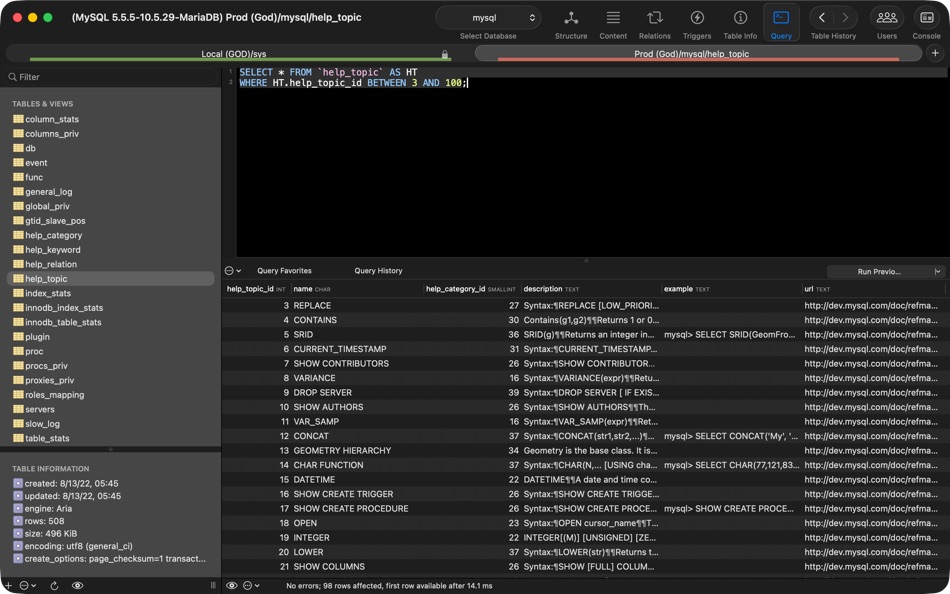The width and height of the screenshot is (950, 594).
Task: Open the actions menu below the query editor
Action: (x=231, y=270)
